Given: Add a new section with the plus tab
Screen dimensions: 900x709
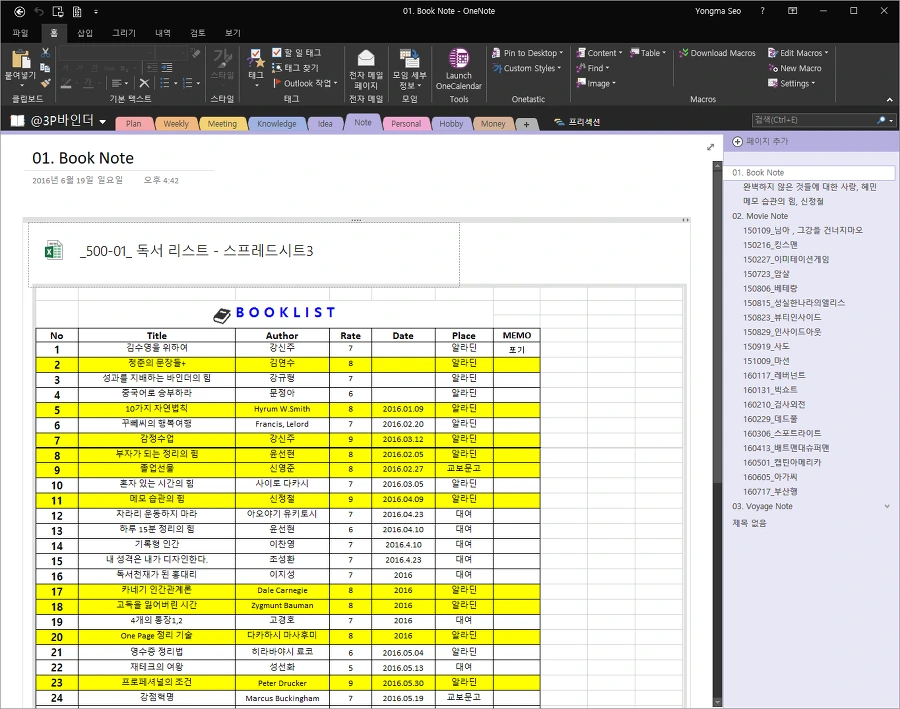Looking at the screenshot, I should click(x=526, y=124).
